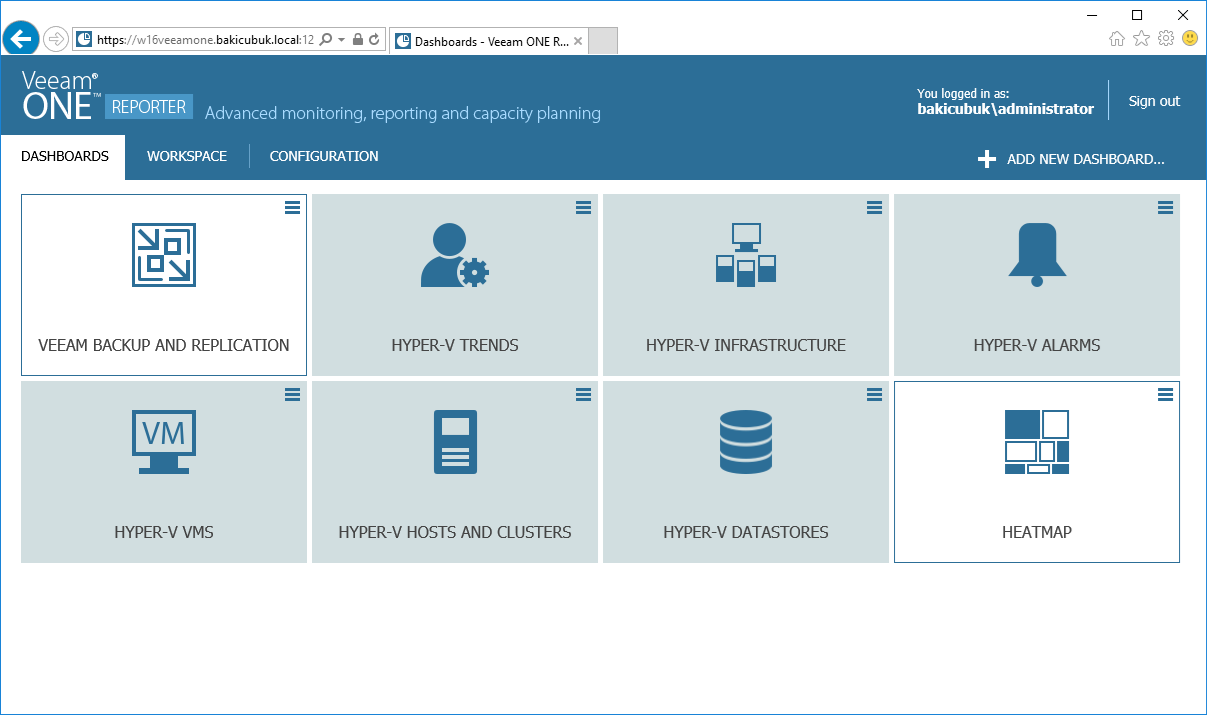Open menu on Hyper-V Infrastructure tile
The width and height of the screenshot is (1207, 715).
tap(874, 207)
